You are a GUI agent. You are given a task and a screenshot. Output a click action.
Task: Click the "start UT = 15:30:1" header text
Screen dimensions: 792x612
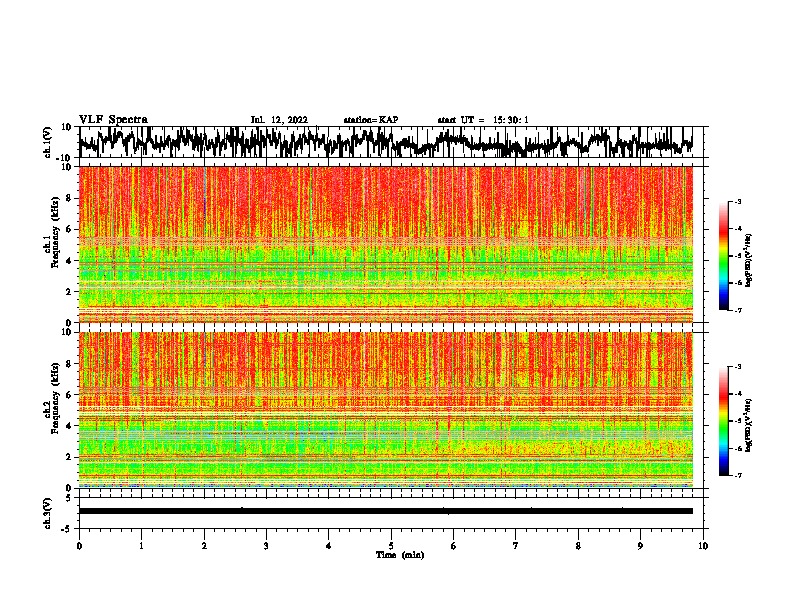pos(483,120)
